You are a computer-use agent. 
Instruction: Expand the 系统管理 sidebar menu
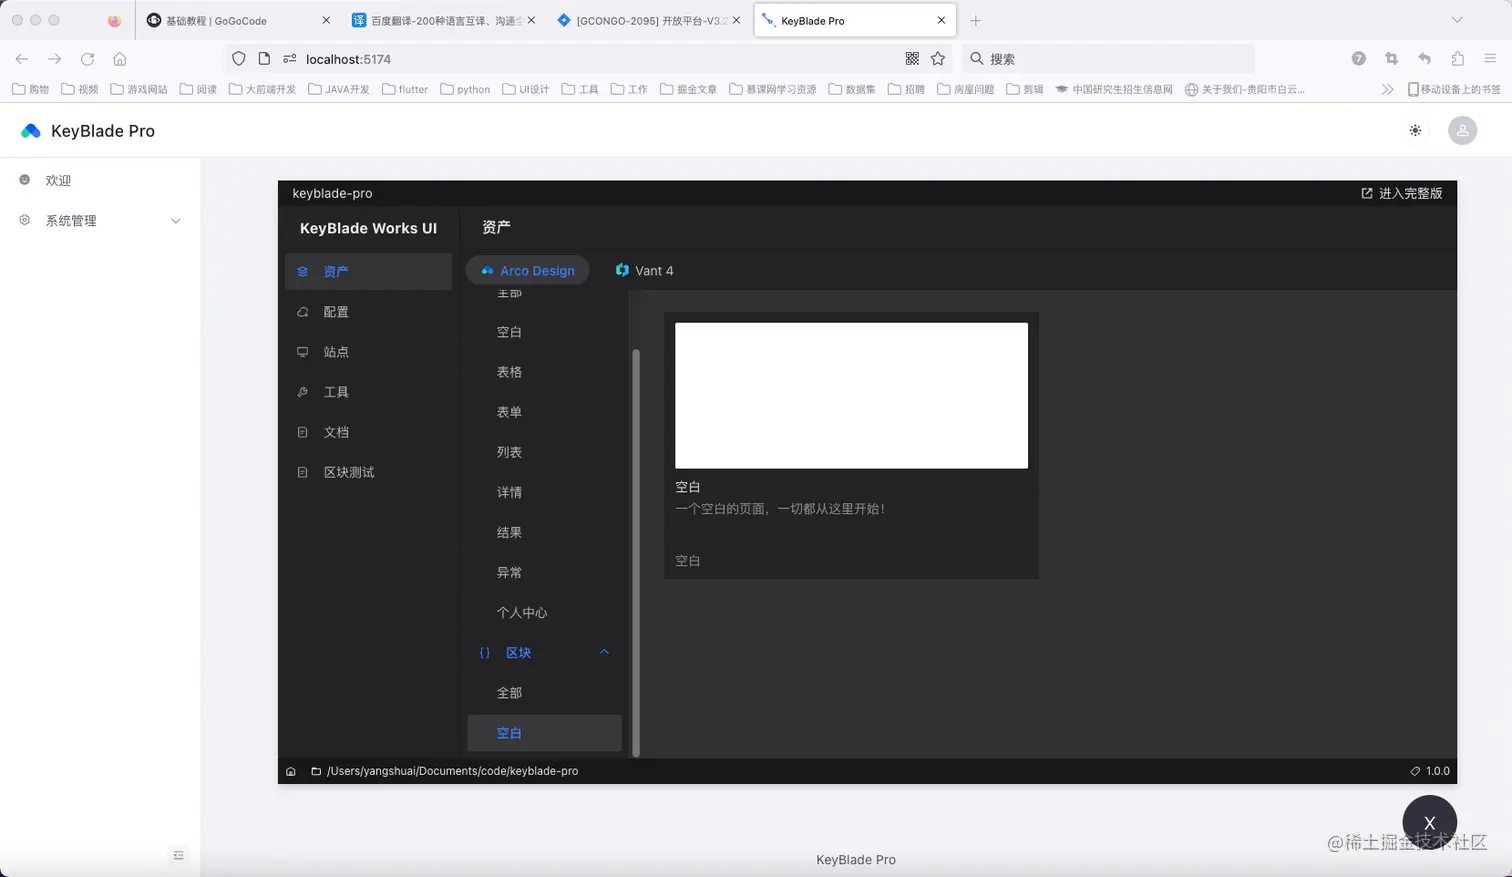tap(100, 221)
